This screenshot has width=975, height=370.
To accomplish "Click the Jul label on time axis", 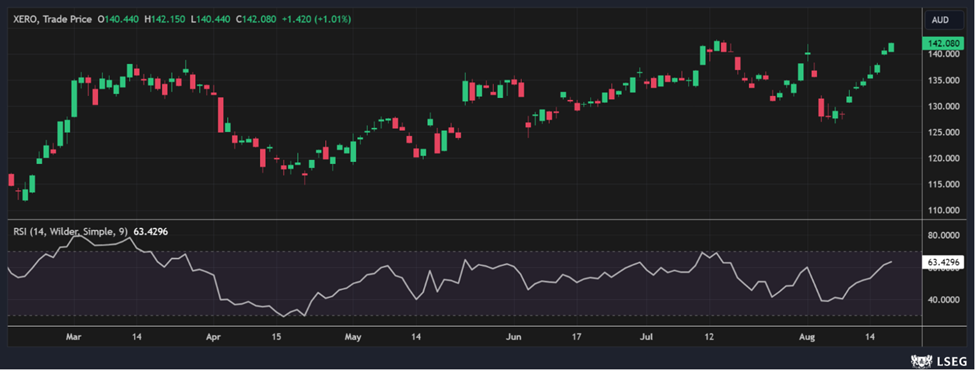I will click(647, 337).
